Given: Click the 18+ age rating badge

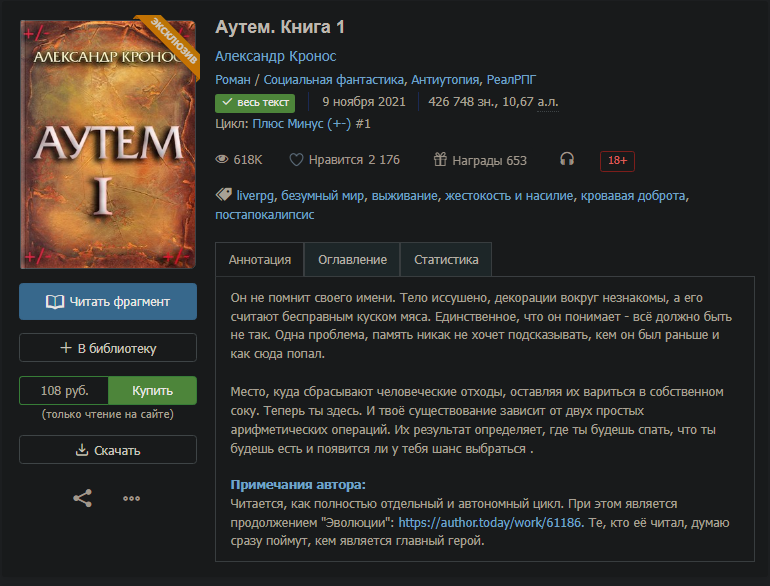Looking at the screenshot, I should click(x=617, y=160).
